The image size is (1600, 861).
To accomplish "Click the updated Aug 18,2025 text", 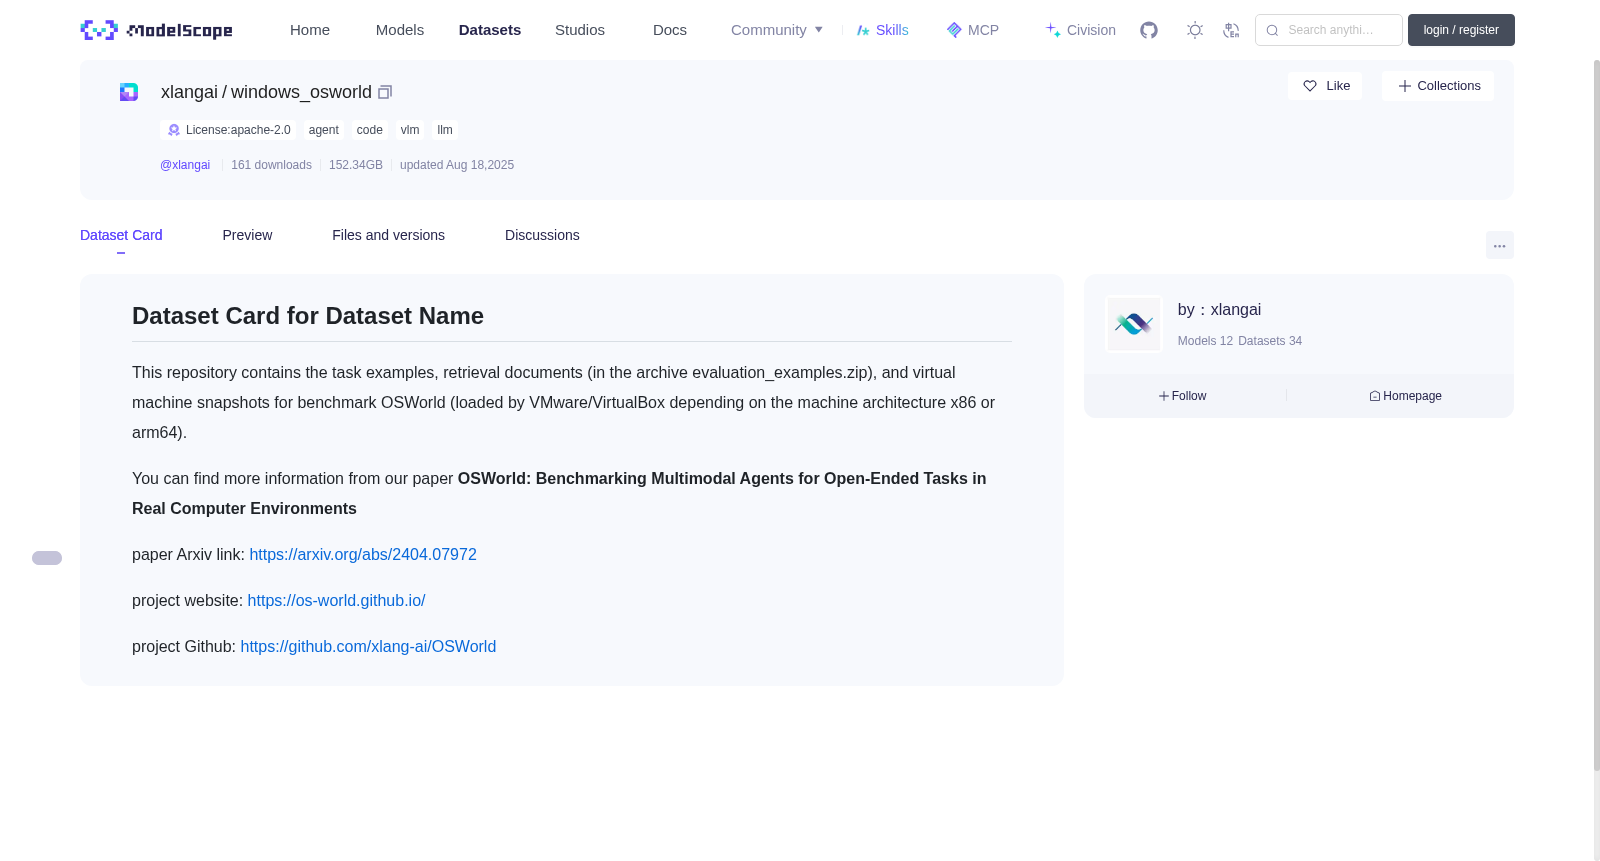I will coord(457,165).
